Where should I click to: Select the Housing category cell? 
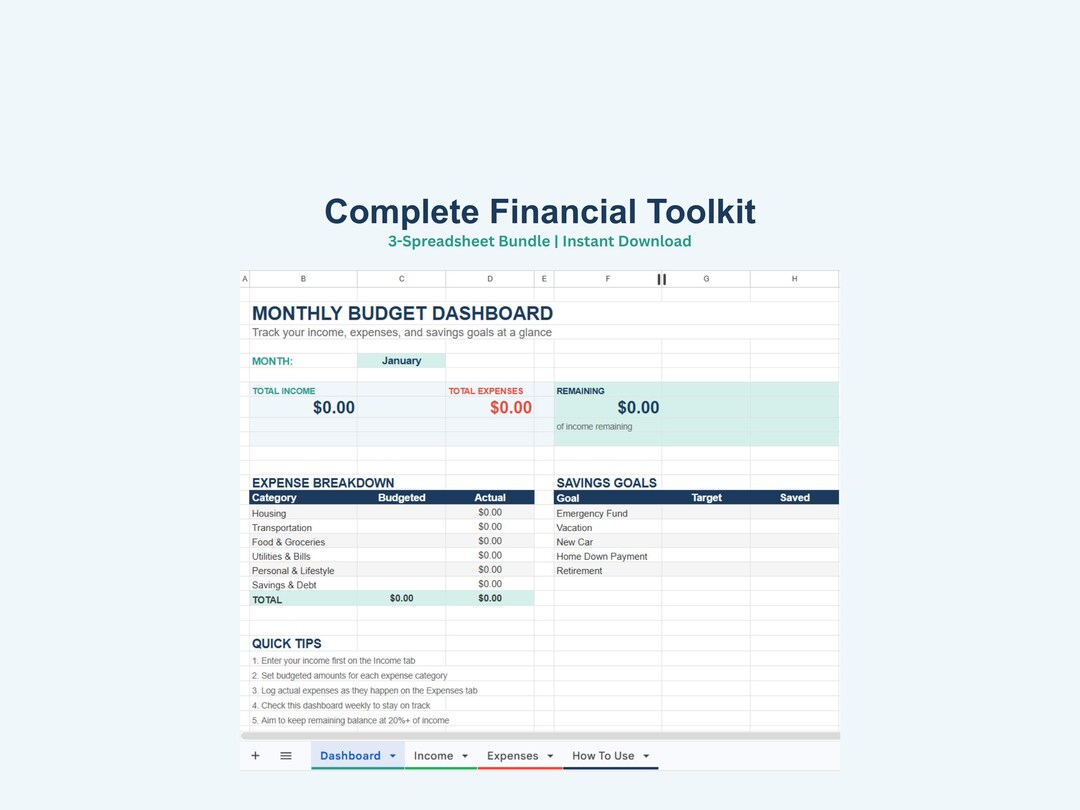click(x=303, y=513)
